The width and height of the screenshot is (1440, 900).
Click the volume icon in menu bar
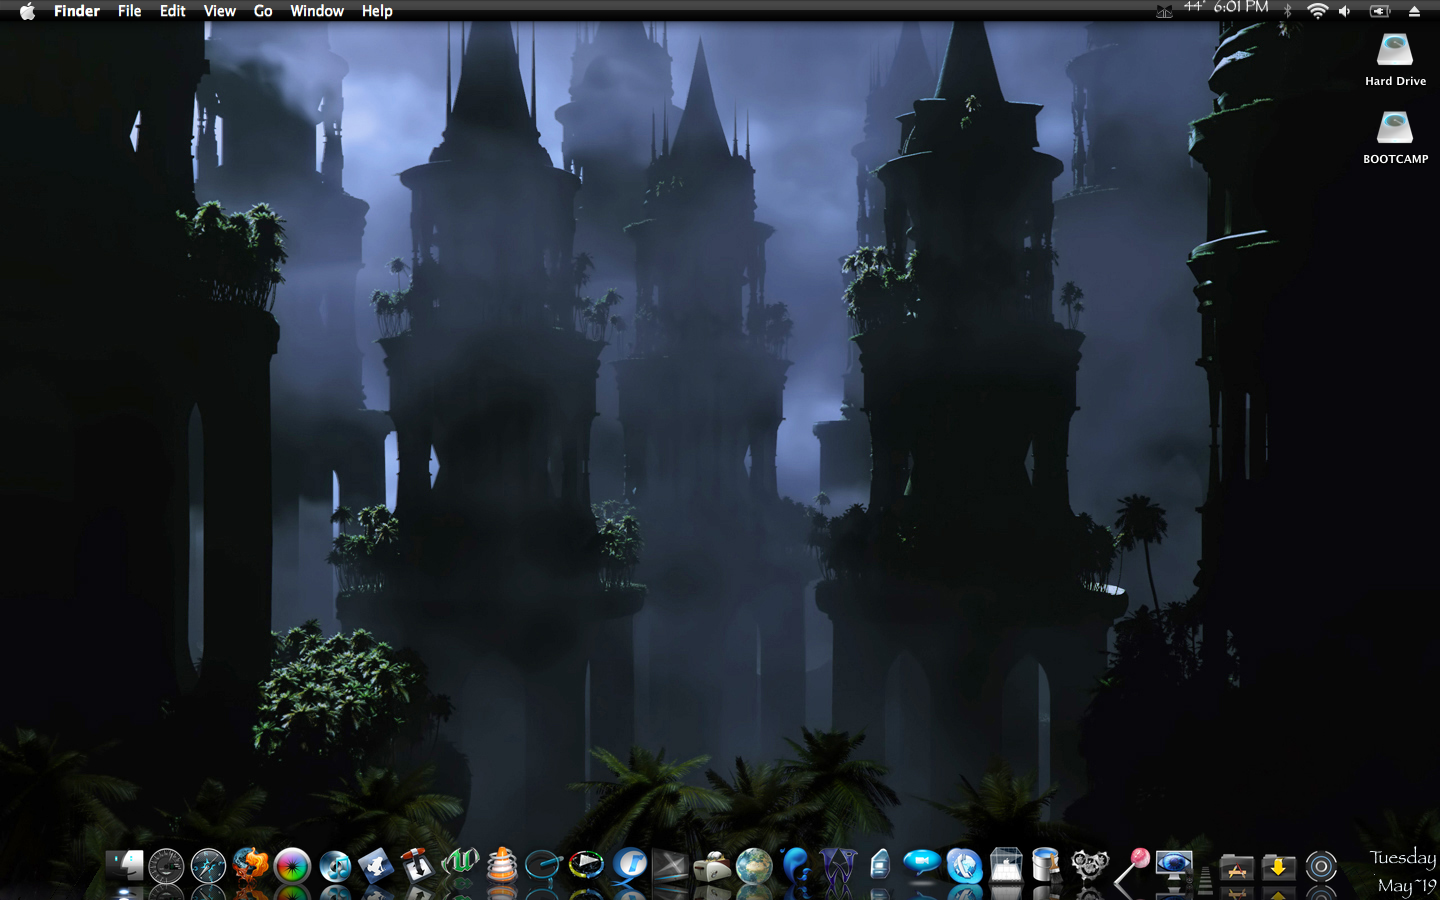coord(1345,11)
